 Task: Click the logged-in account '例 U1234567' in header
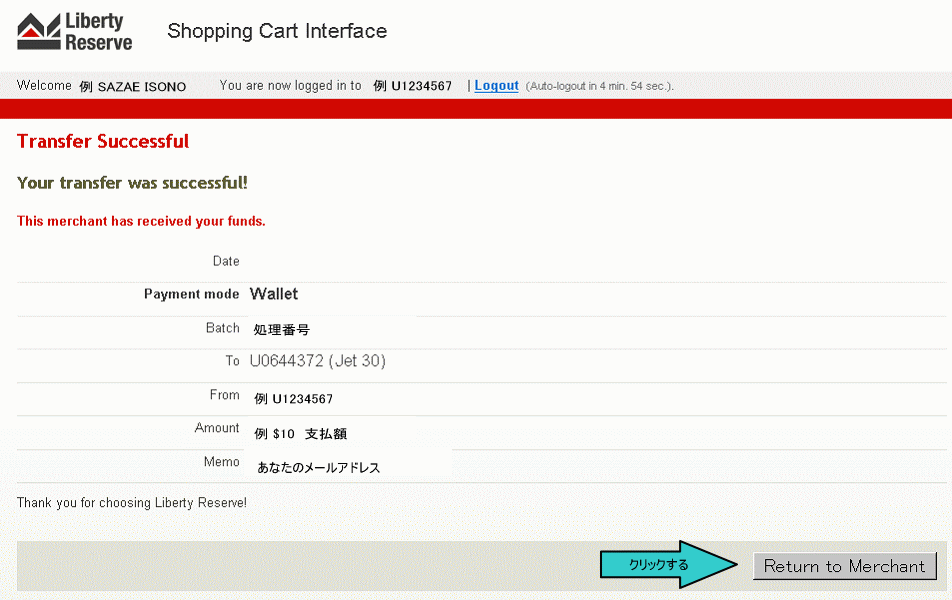412,86
